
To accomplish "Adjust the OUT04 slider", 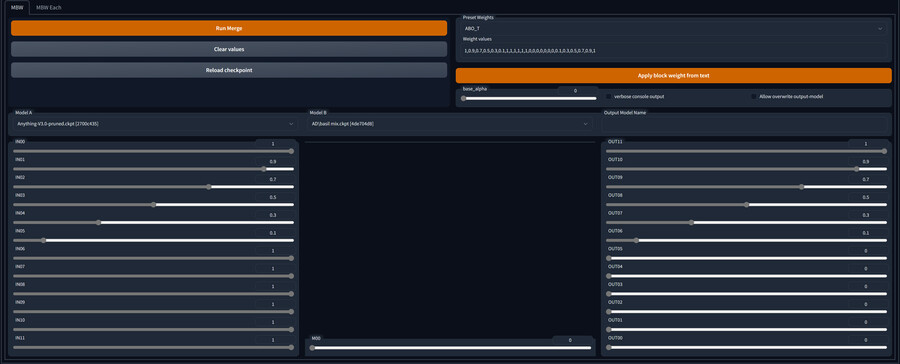I will tap(747, 276).
